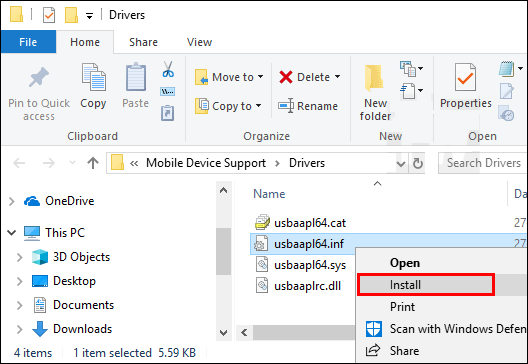Click the Copy path icon

pyautogui.click(x=167, y=91)
